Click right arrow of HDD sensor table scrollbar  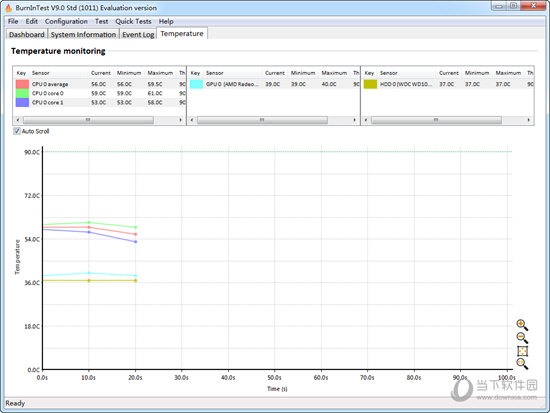click(529, 120)
